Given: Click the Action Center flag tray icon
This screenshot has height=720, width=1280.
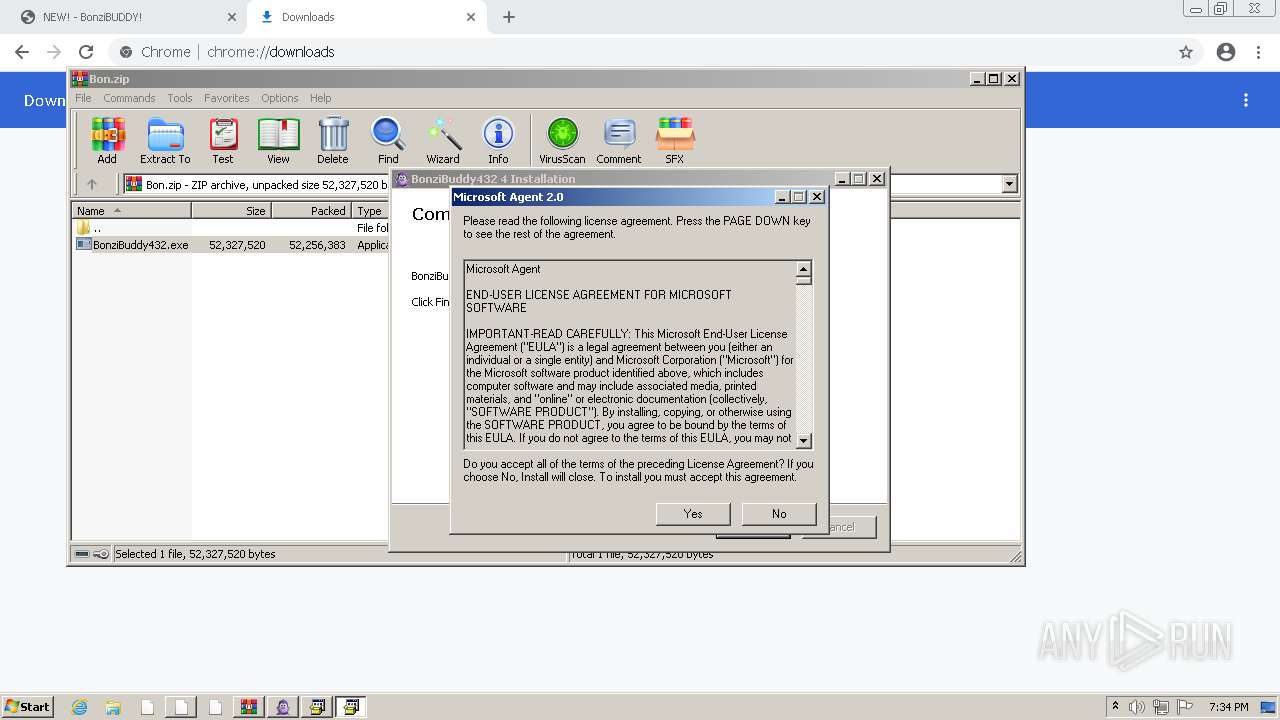Looking at the screenshot, I should point(1185,707).
